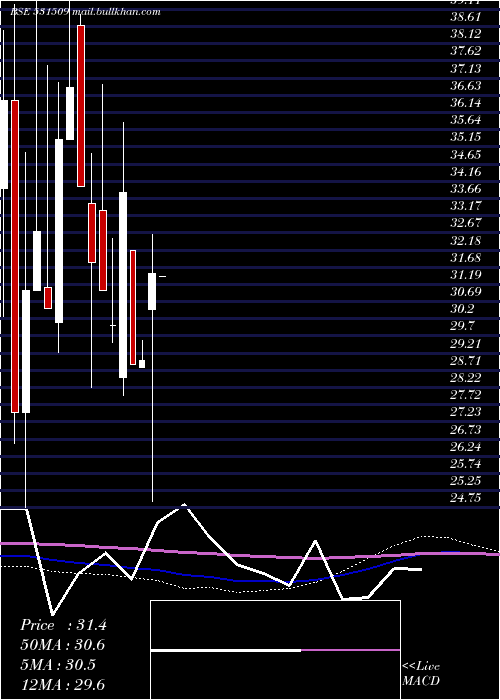
Task: Click the 35.64 price axis label
Action: (466, 120)
